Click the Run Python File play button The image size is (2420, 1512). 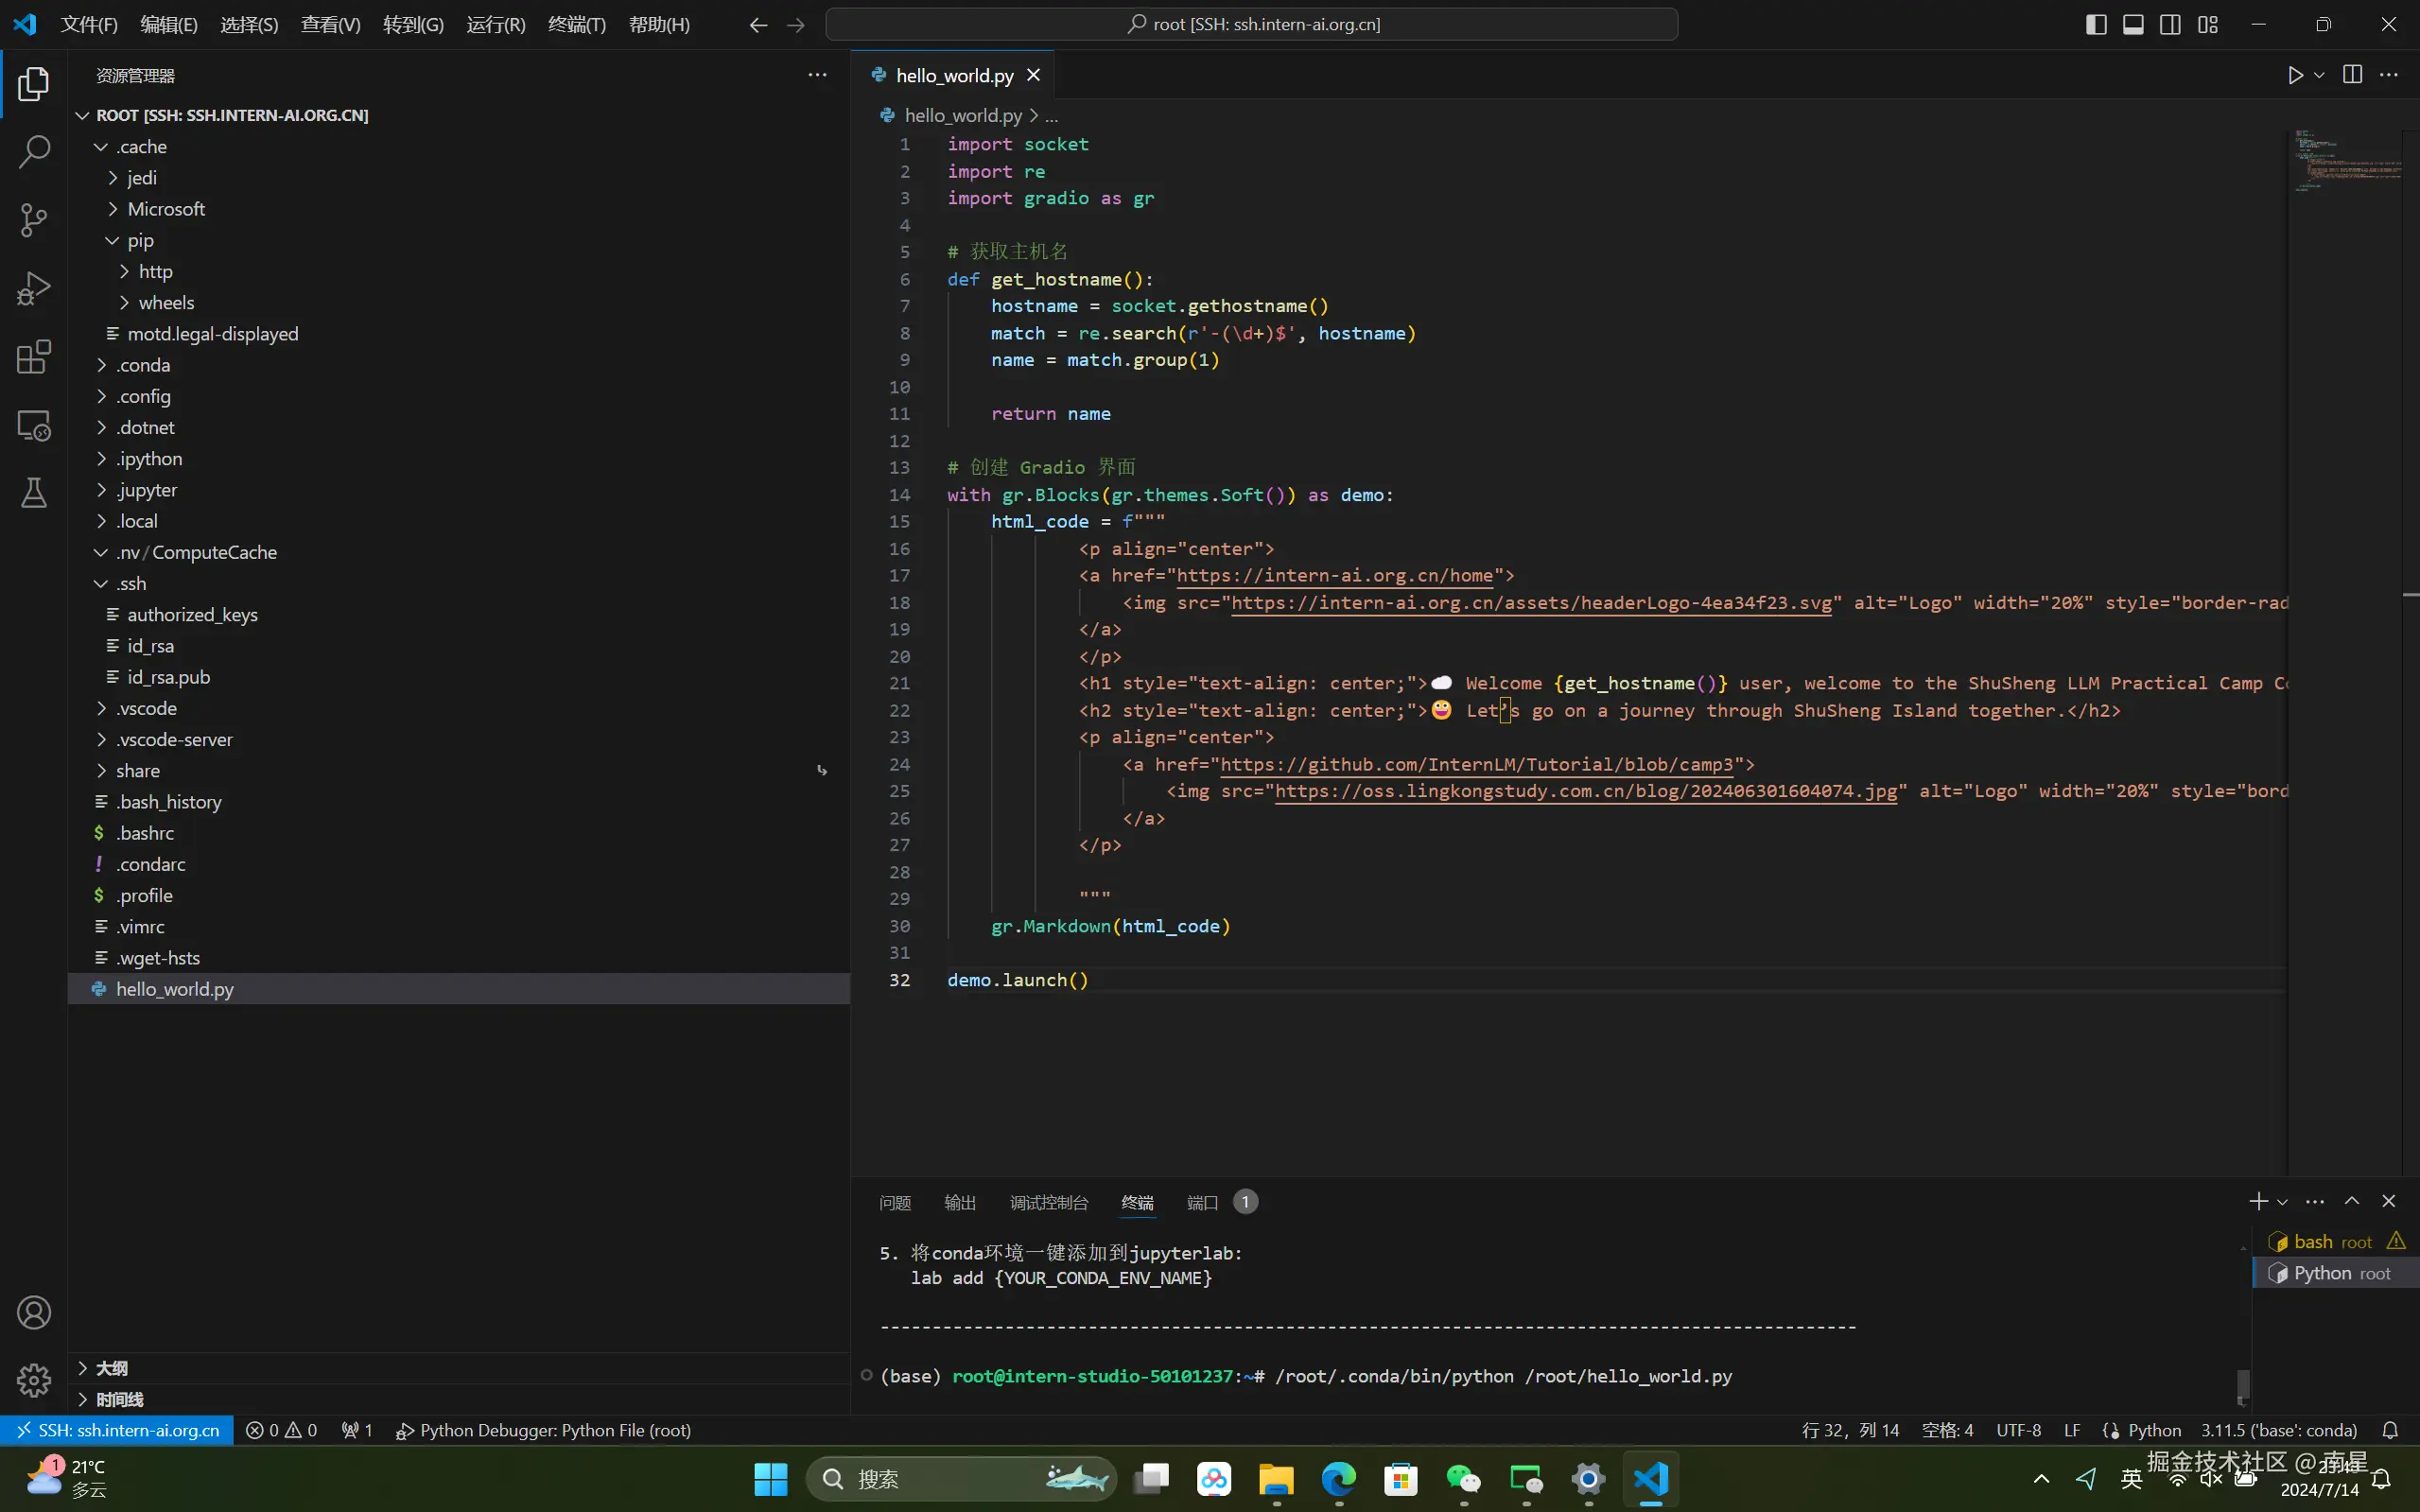coord(2295,75)
